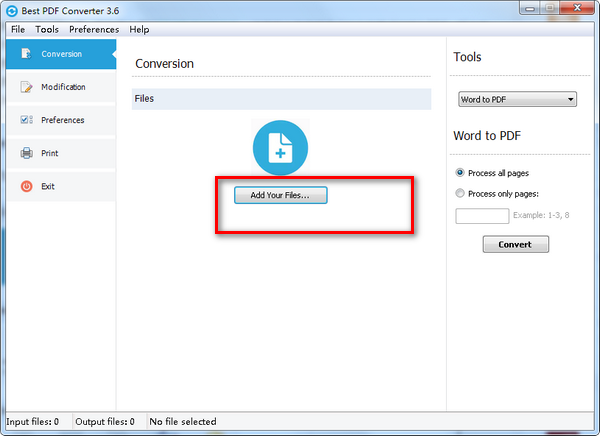Click the page range input field

[482, 216]
